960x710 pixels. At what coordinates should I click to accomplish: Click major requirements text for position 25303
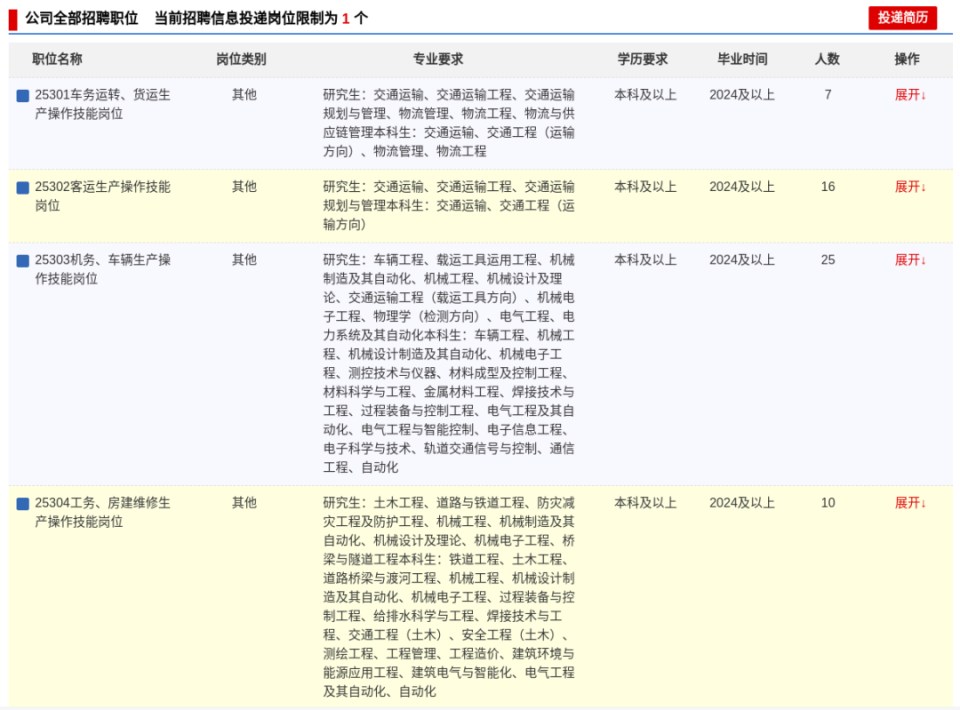pyautogui.click(x=449, y=364)
